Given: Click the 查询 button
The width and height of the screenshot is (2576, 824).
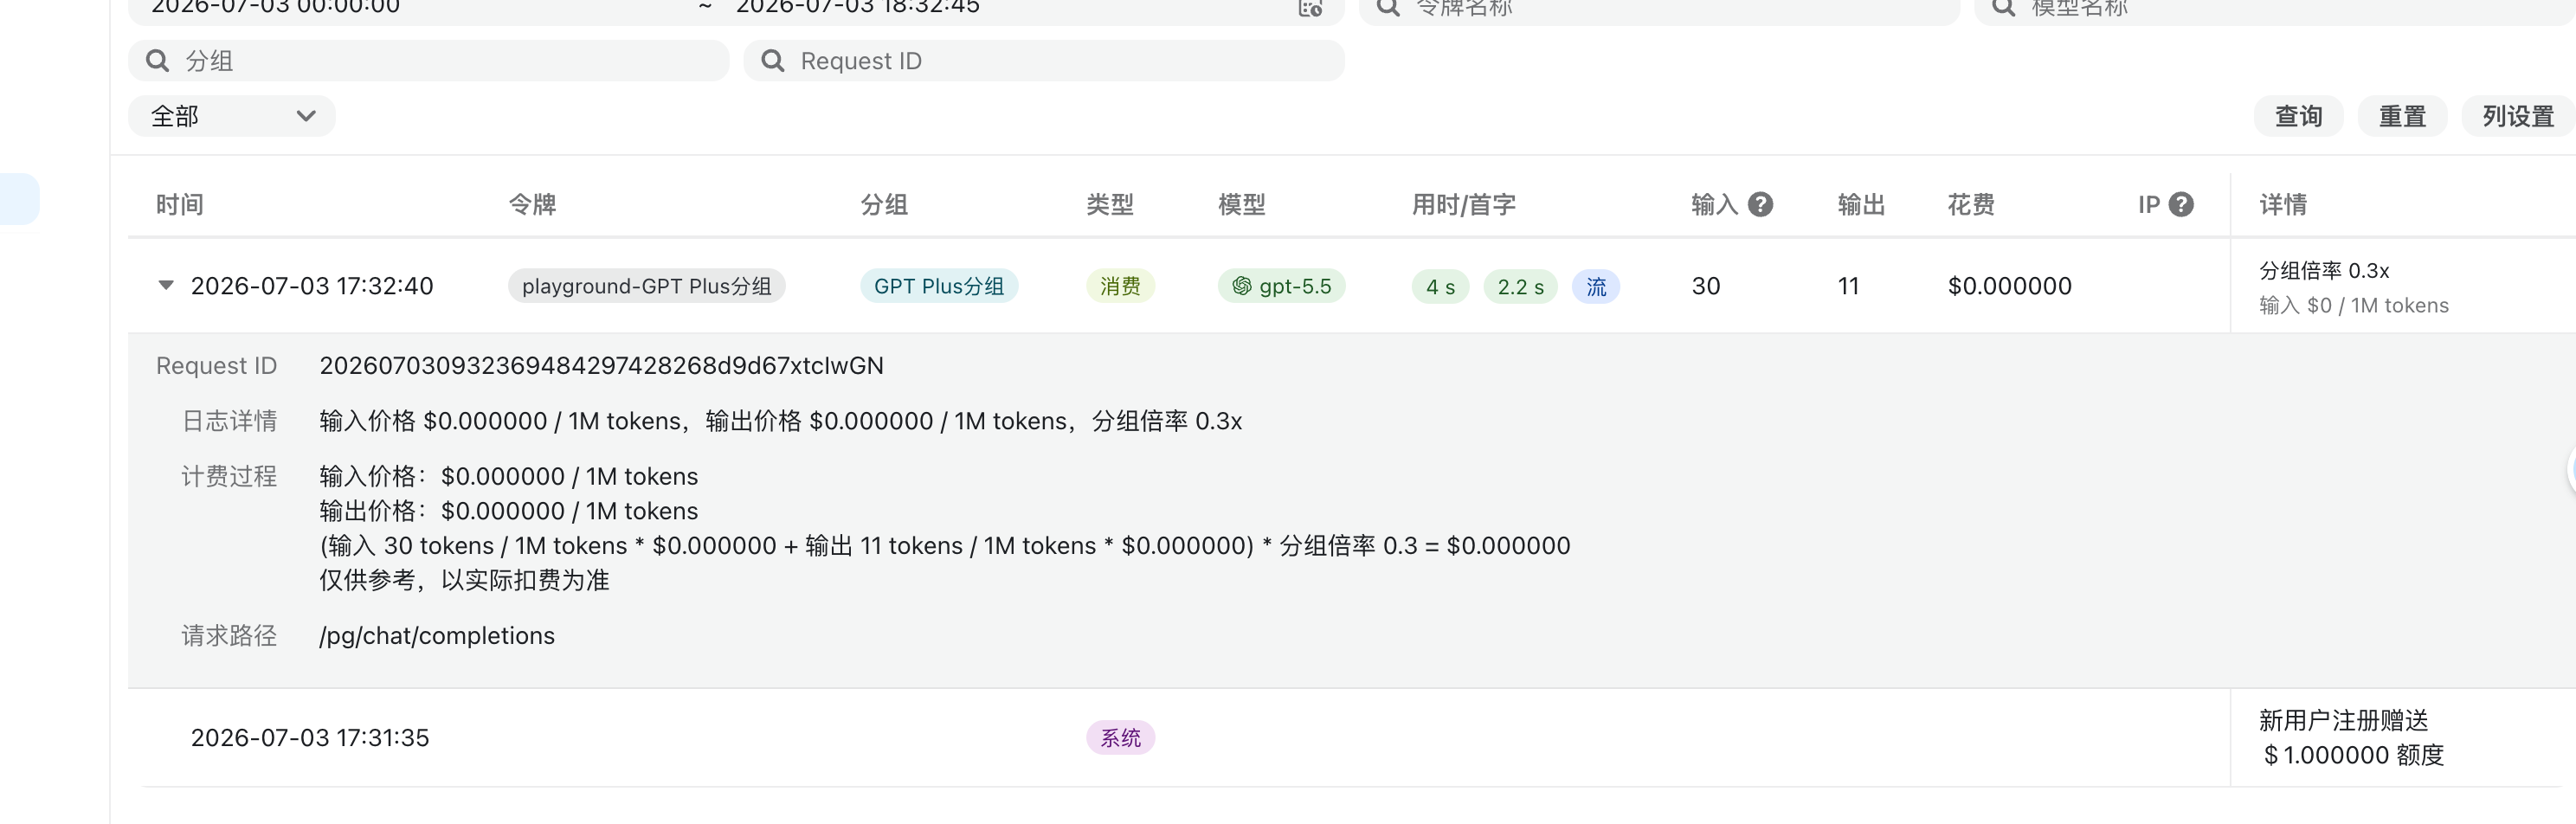Looking at the screenshot, I should (2298, 116).
